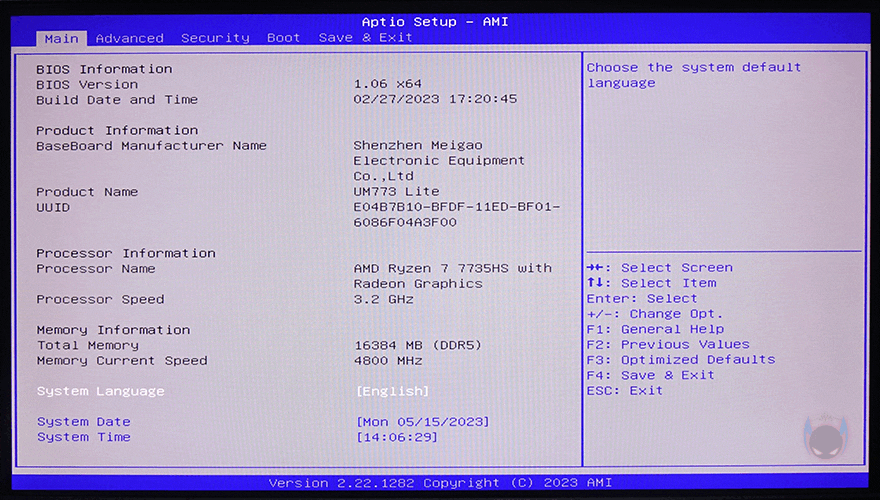Click the BIOS Information heading
The width and height of the screenshot is (880, 500).
[x=104, y=69]
